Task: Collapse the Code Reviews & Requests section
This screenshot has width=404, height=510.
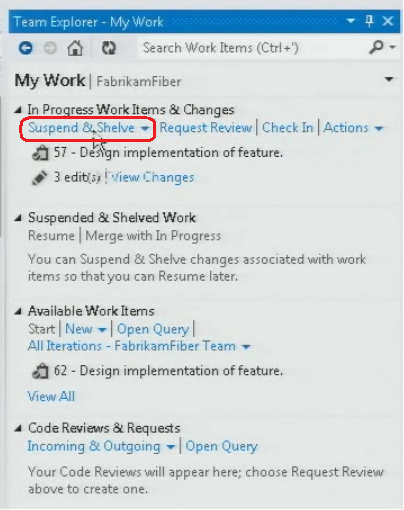Action: 18,428
